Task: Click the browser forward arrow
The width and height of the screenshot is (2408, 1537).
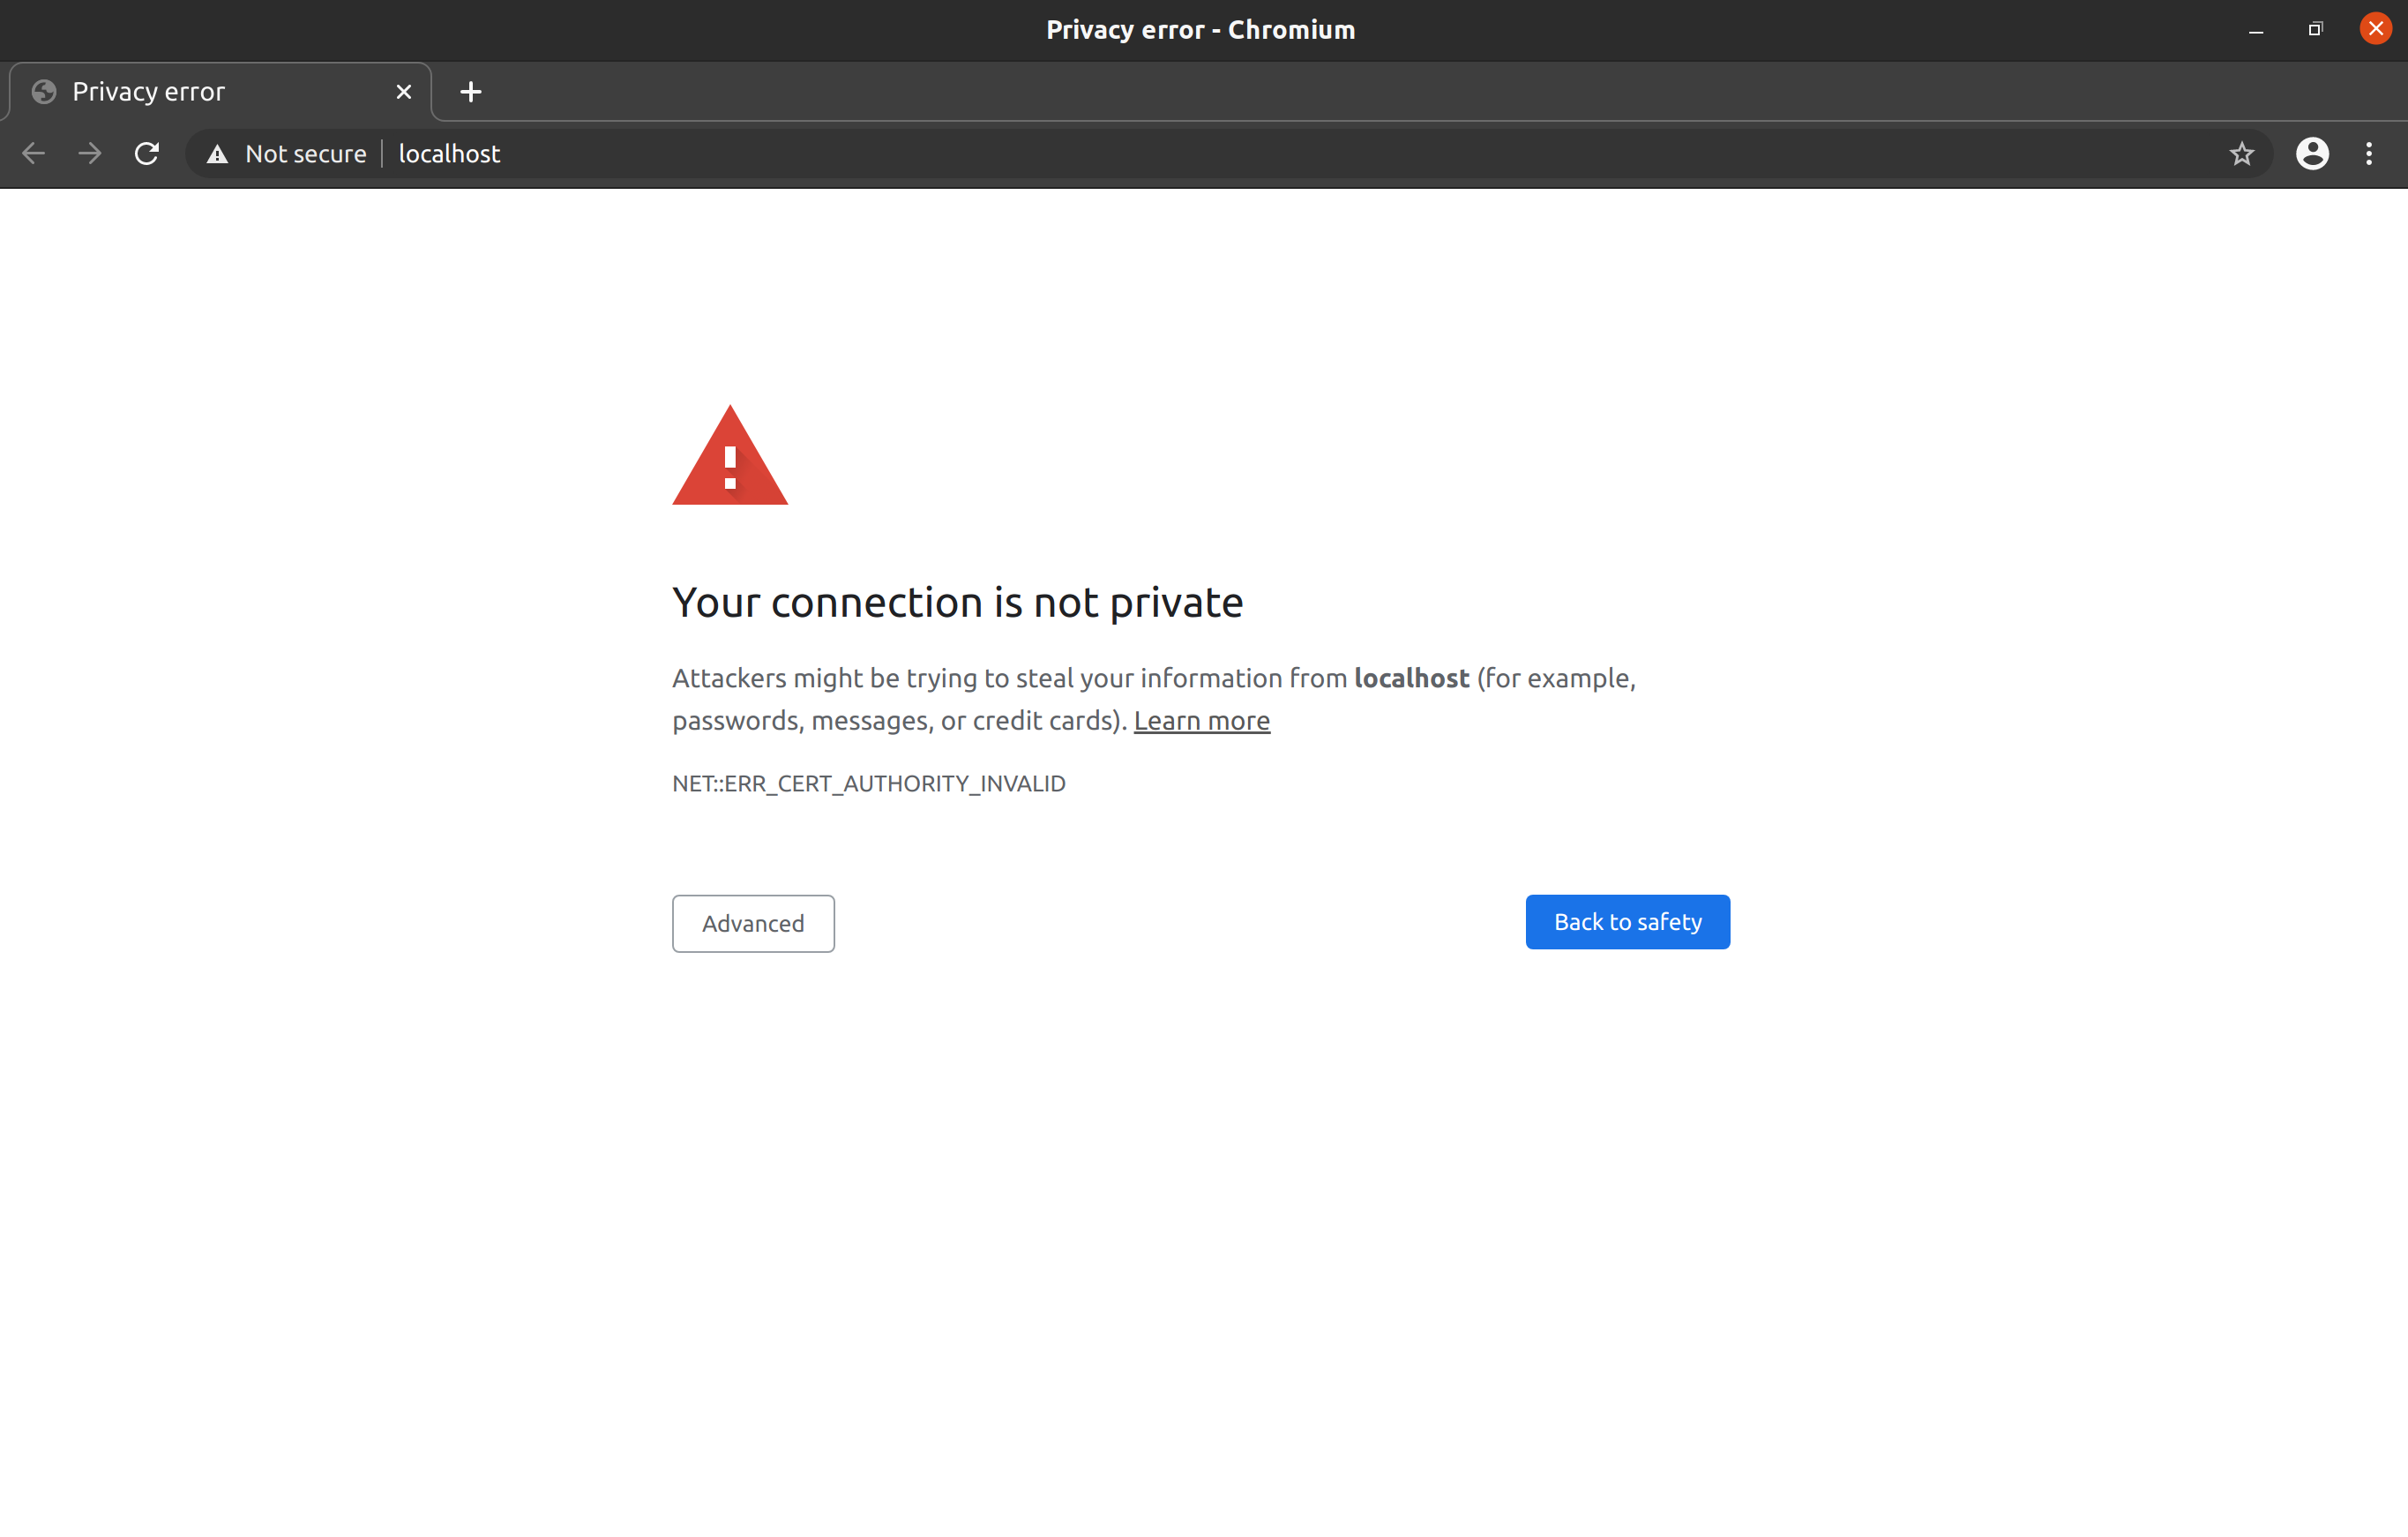Action: [90, 154]
